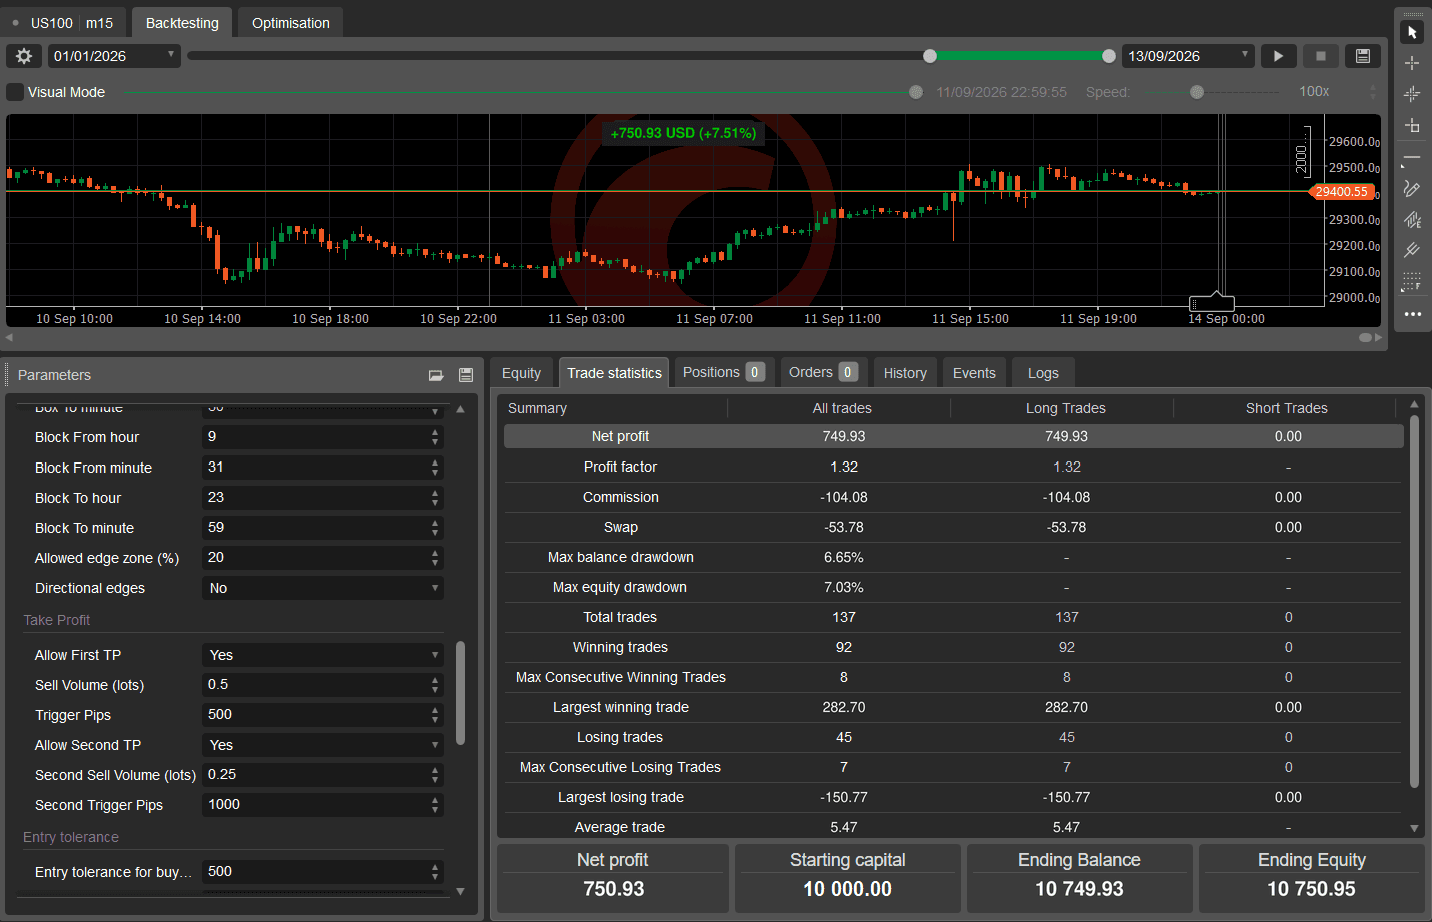The width and height of the screenshot is (1432, 922).
Task: Show more drawing tools (three dots)
Action: point(1412,314)
